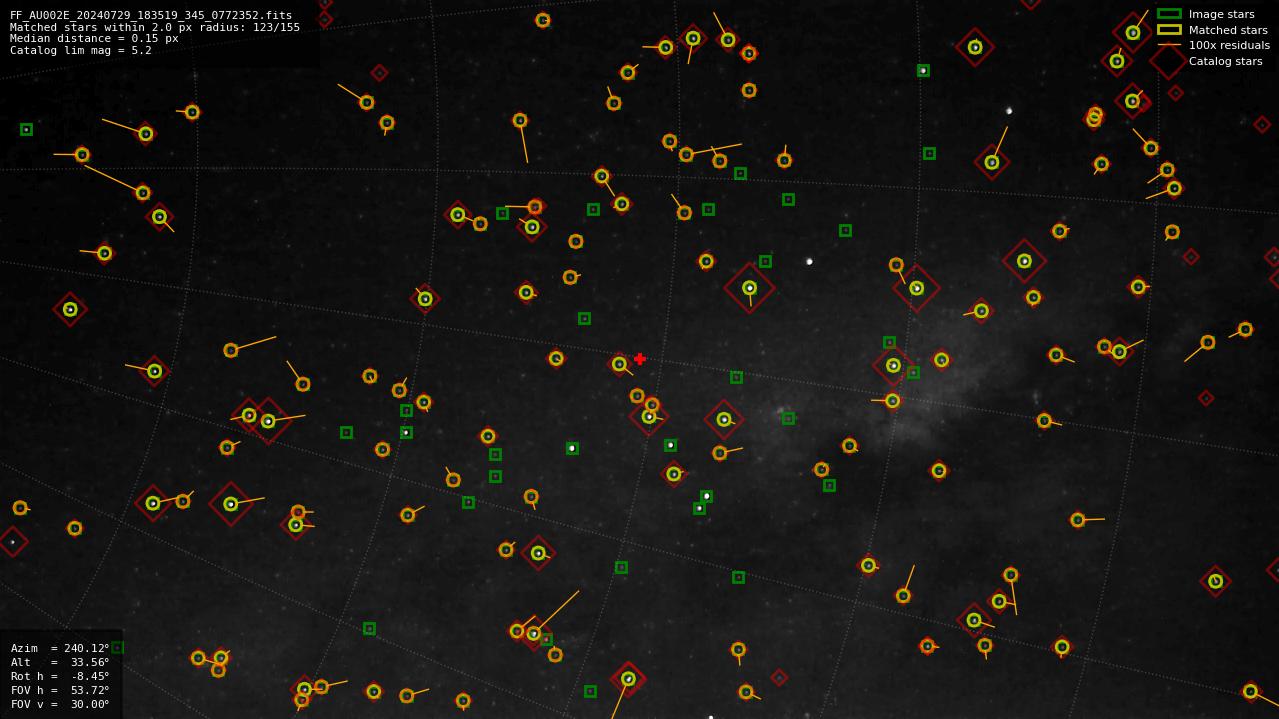Click the yellow Matched stars legend square
This screenshot has height=719, width=1279.
(x=1169, y=30)
